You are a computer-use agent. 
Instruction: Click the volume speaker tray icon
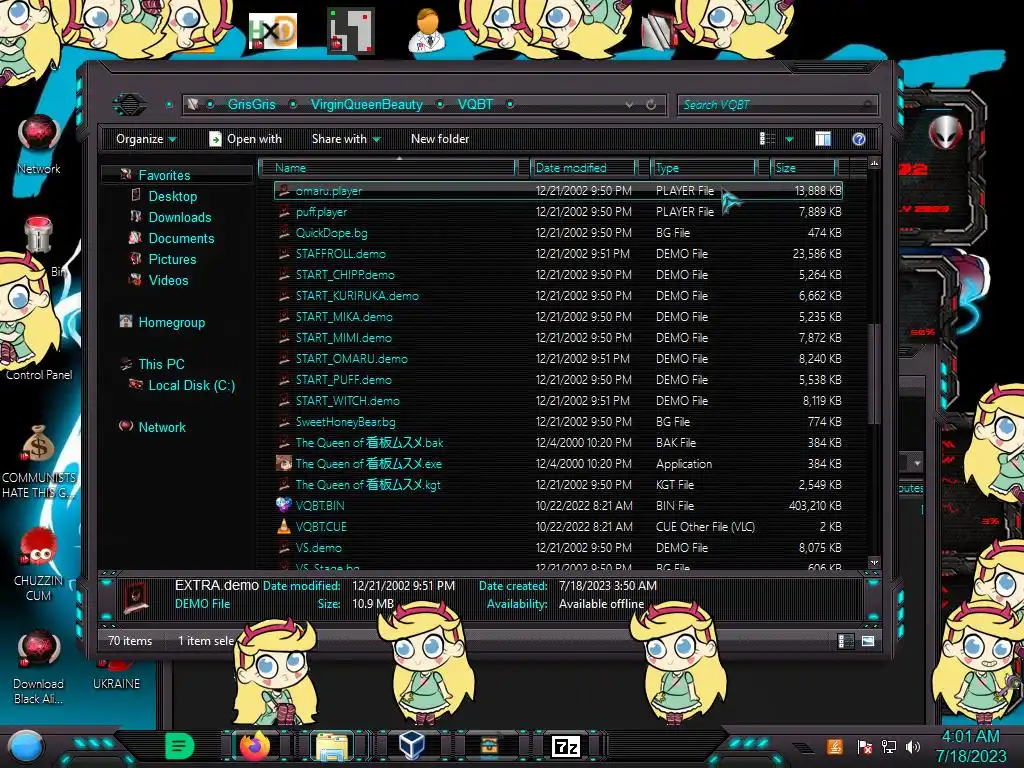[x=913, y=746]
